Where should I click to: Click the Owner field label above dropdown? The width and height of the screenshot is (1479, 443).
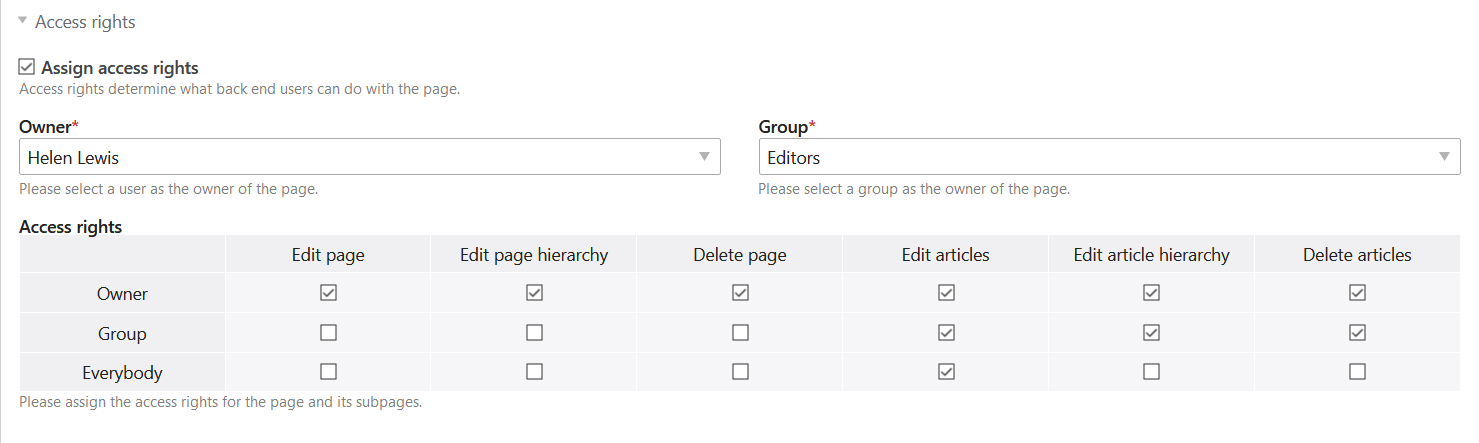pyautogui.click(x=48, y=127)
